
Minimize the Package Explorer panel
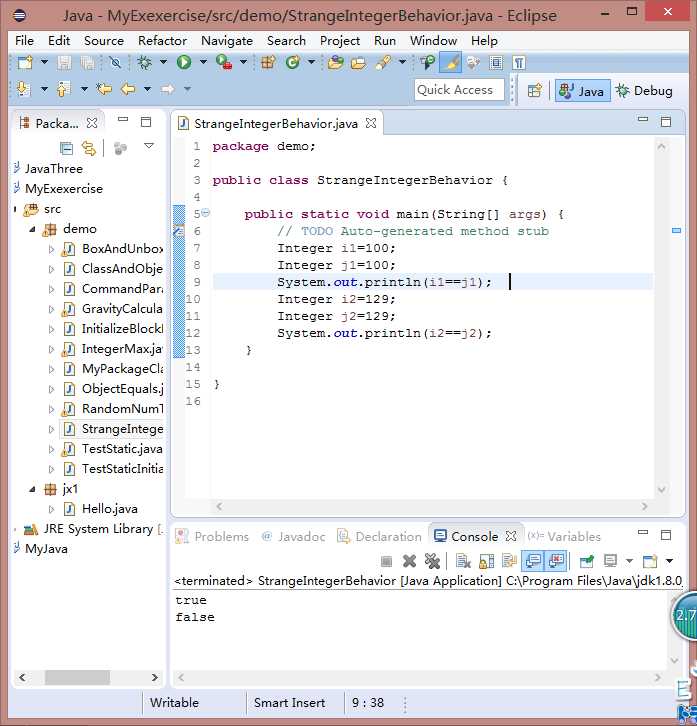(x=123, y=120)
